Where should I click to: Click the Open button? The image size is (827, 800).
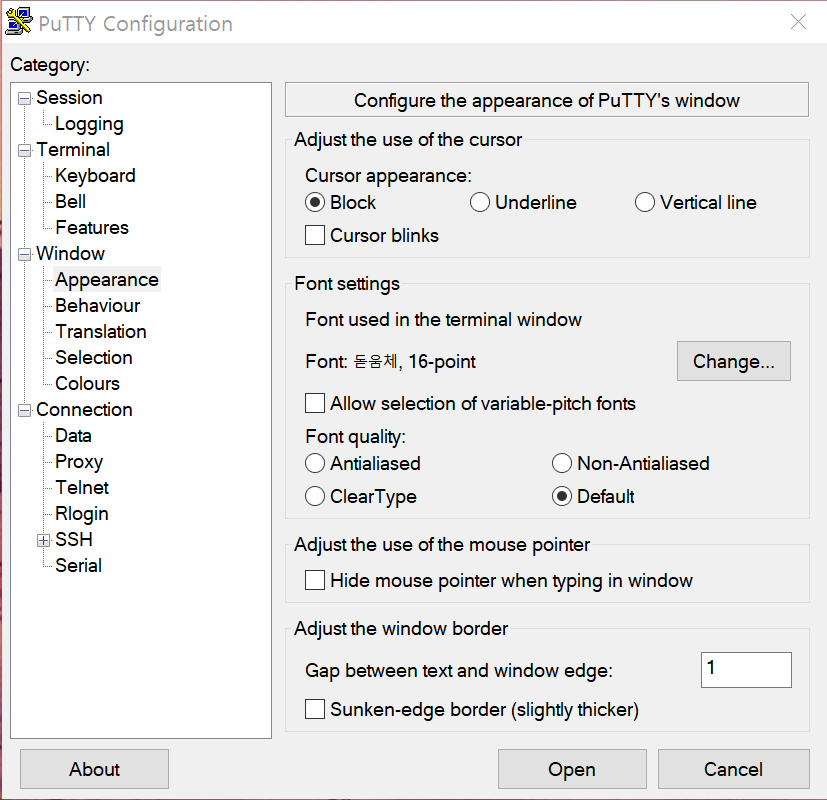pyautogui.click(x=572, y=769)
